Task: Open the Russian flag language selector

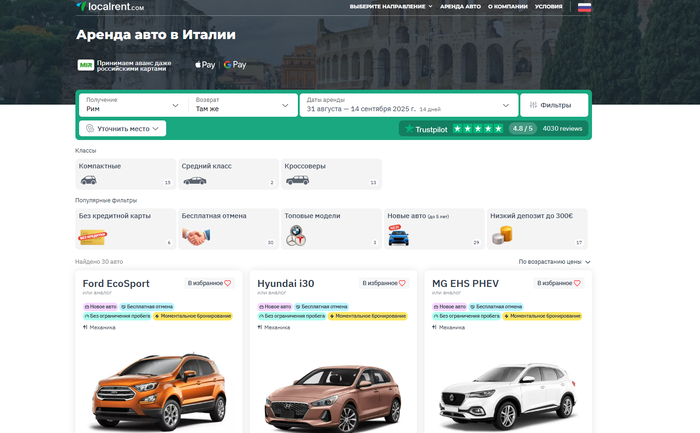Action: click(x=584, y=7)
